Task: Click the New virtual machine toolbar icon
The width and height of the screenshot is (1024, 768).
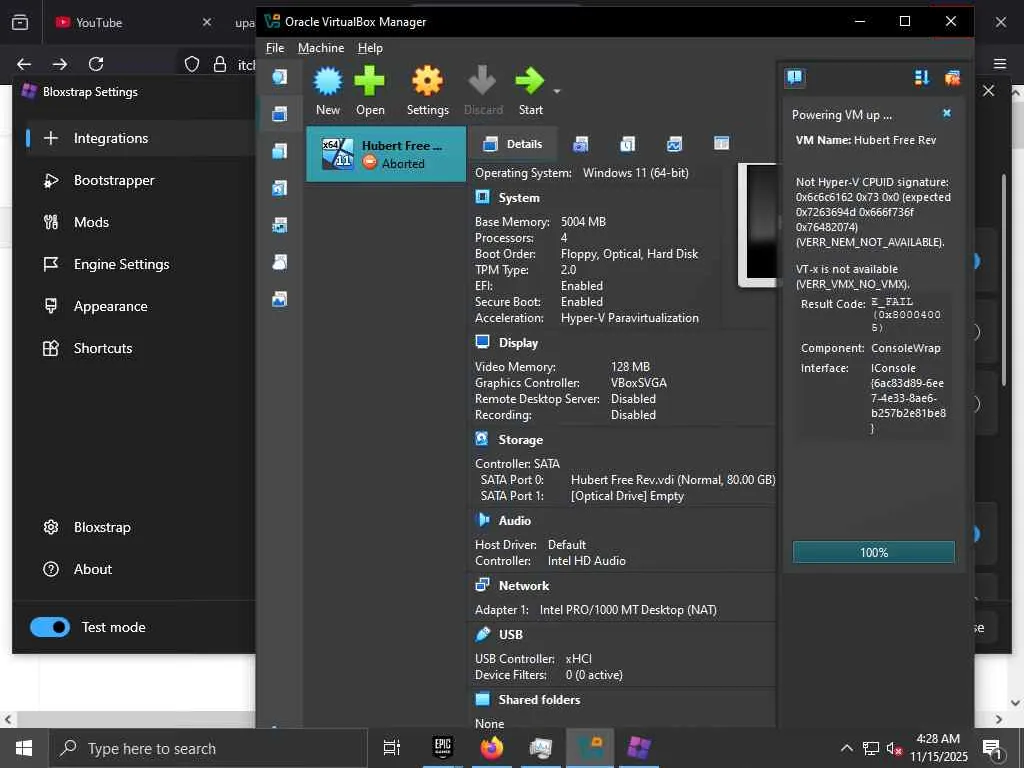Action: 328,82
